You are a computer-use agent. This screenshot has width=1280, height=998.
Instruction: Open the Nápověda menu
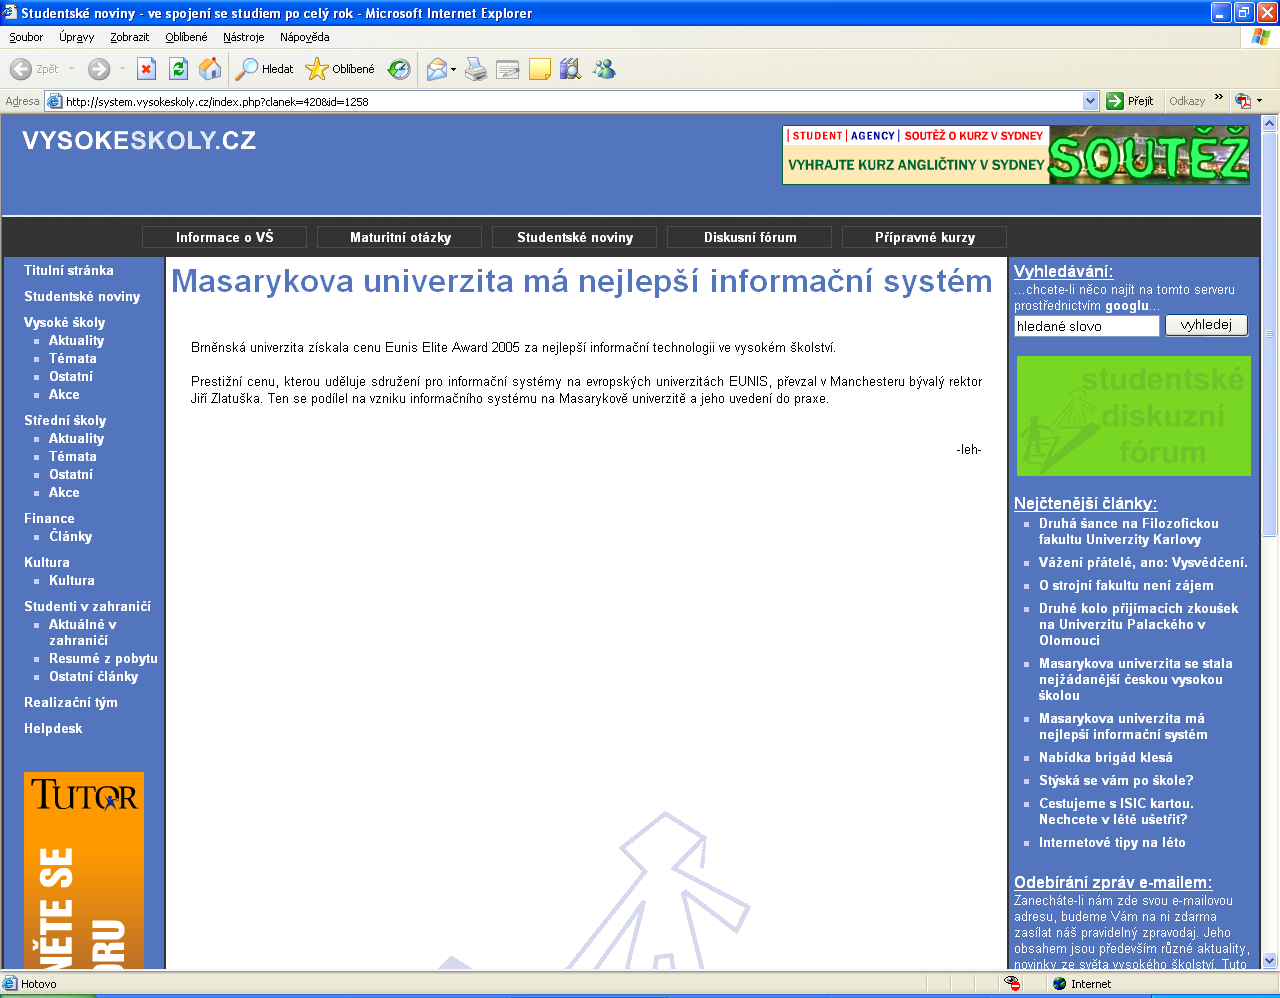[x=304, y=37]
